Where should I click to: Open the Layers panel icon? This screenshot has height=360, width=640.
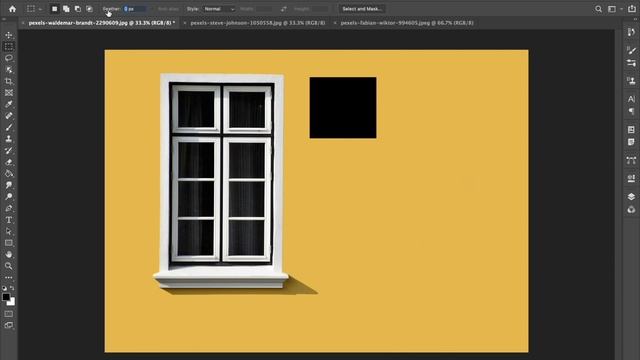(631, 197)
